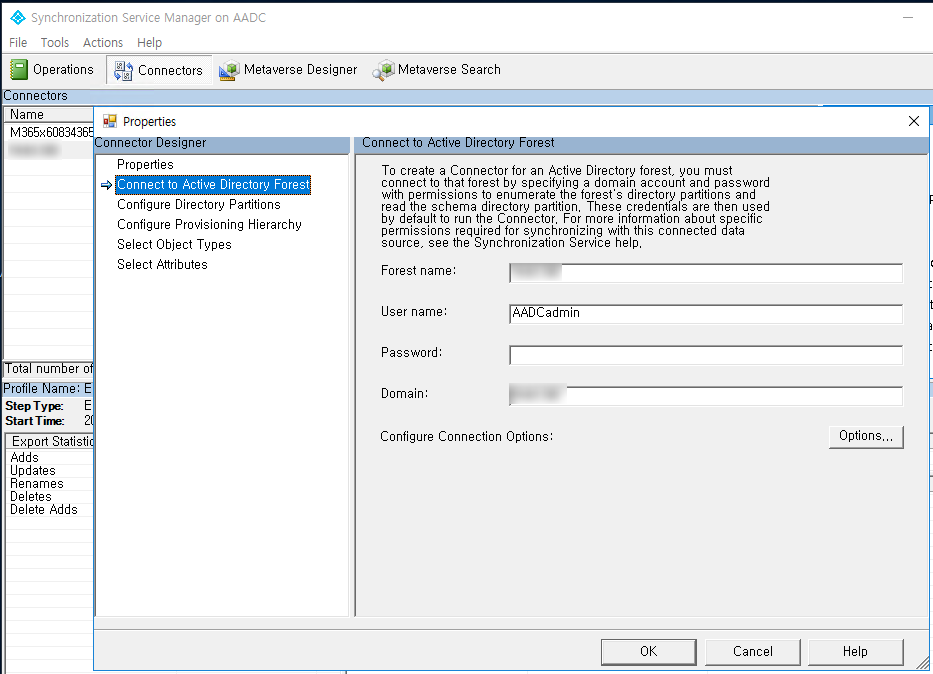Click the Adds row in Export Statistics
The image size is (933, 674).
click(x=49, y=457)
